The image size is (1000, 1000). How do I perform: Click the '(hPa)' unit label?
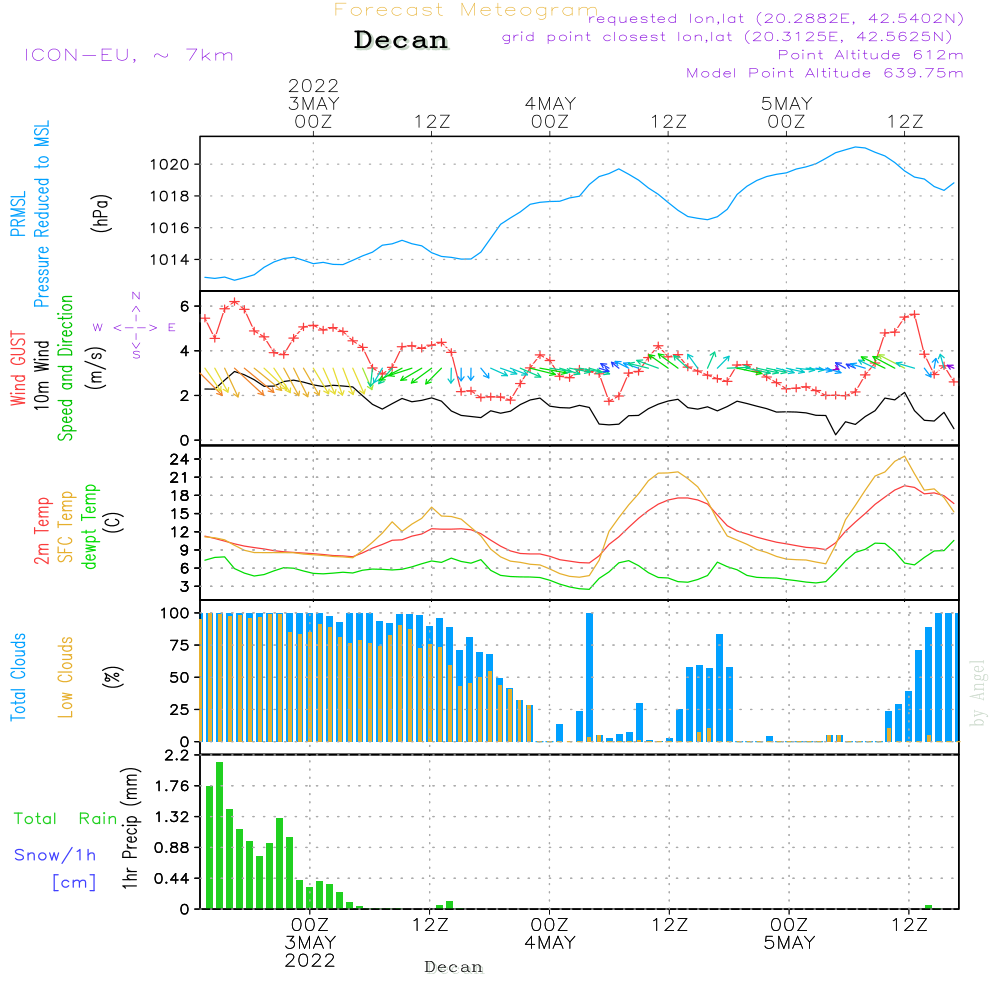click(101, 213)
